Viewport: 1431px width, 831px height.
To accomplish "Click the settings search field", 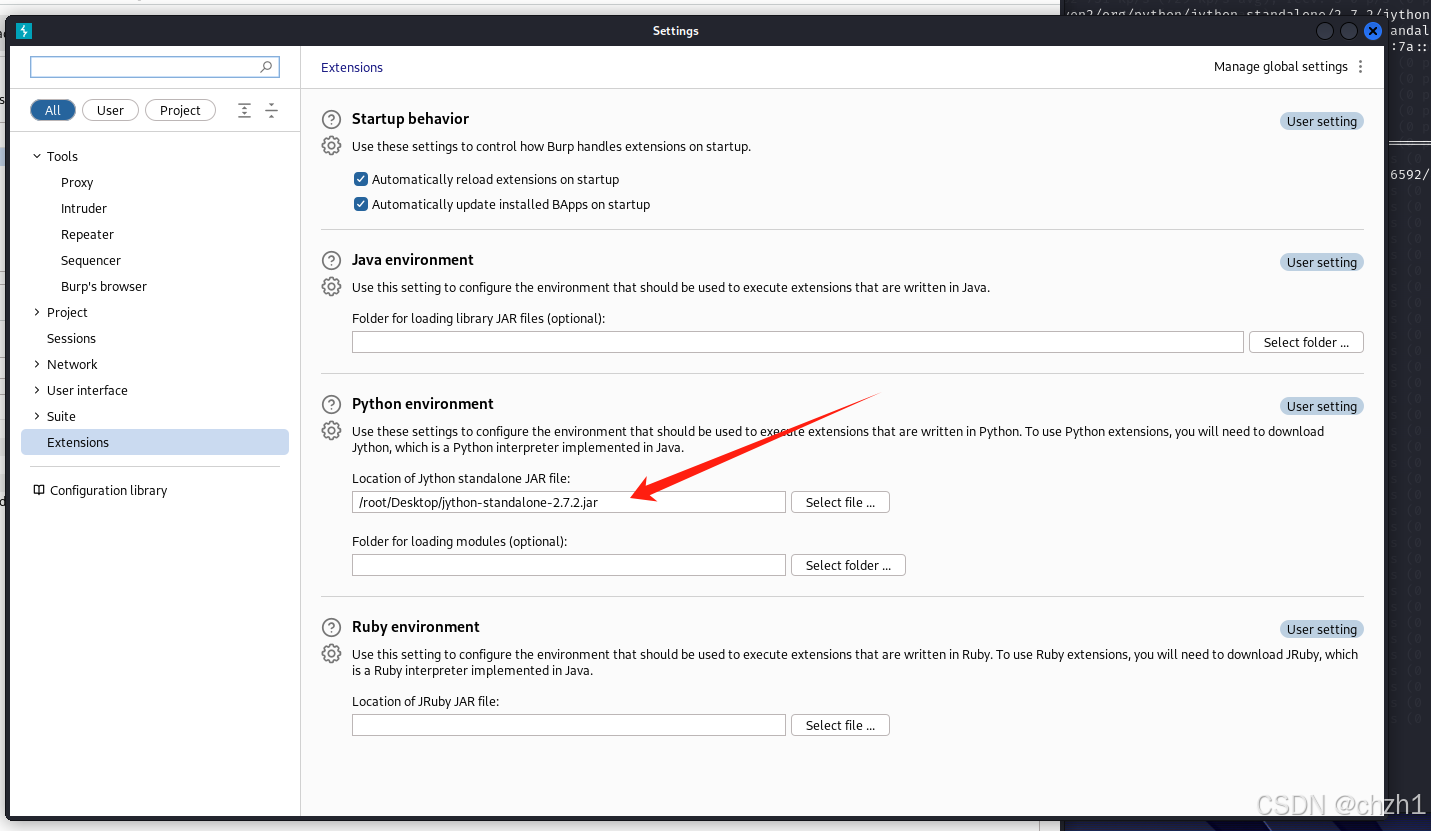I will (155, 67).
